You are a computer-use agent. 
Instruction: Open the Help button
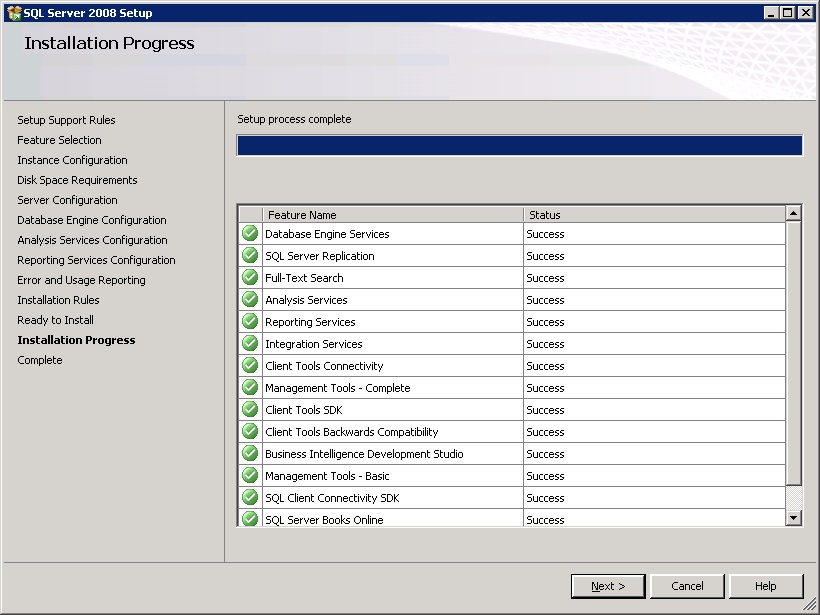[x=766, y=586]
